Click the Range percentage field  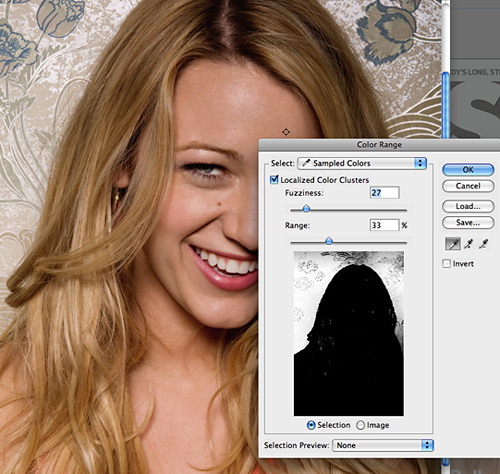click(x=384, y=225)
